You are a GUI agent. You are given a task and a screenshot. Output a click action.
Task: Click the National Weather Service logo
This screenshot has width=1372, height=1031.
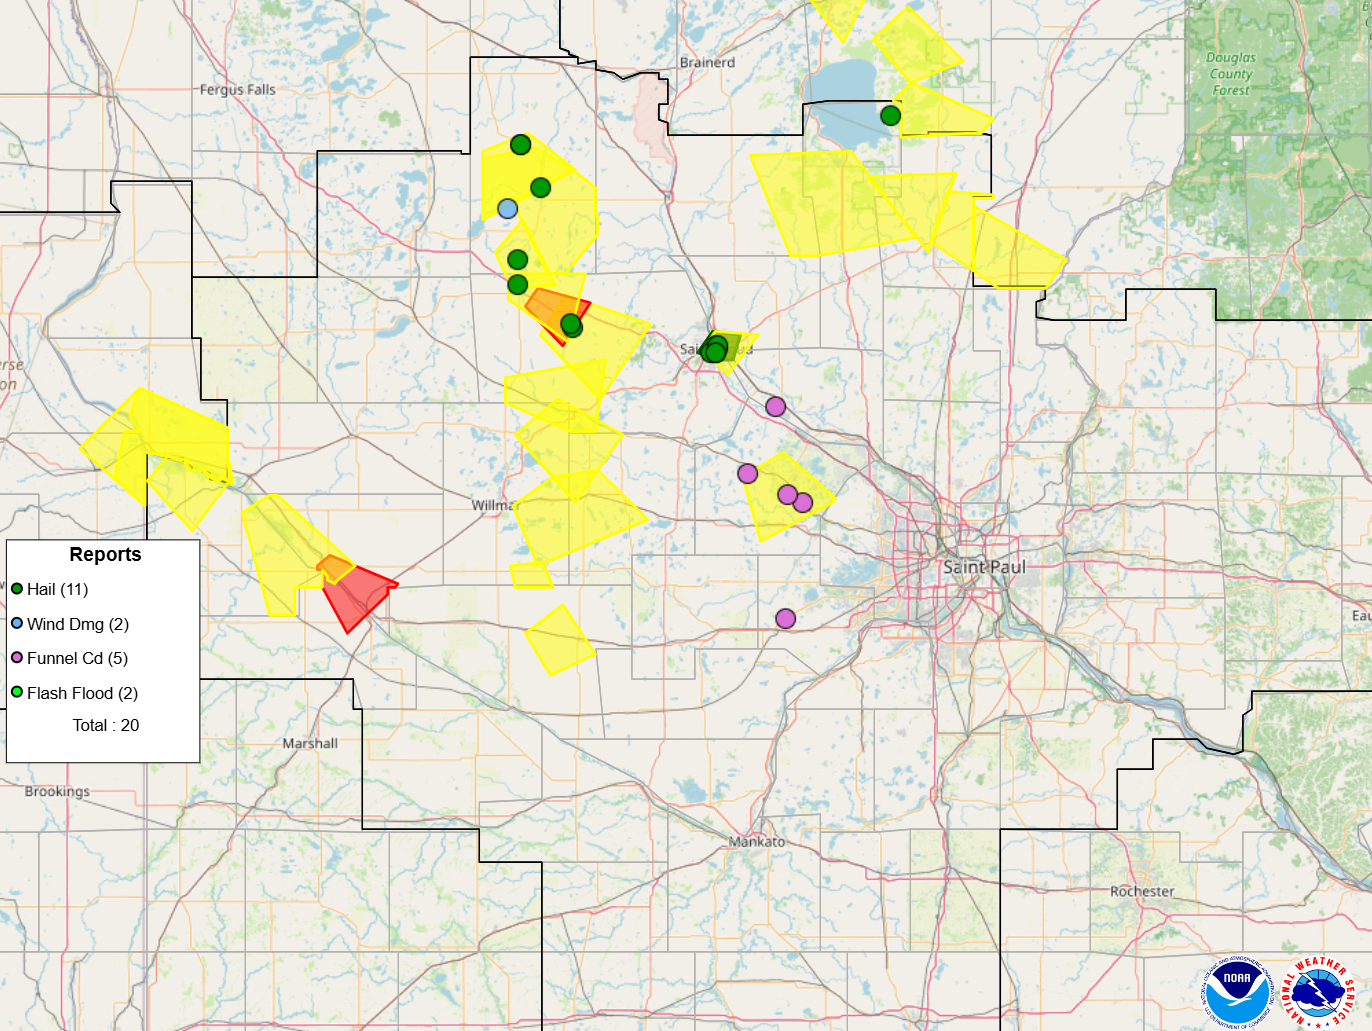click(x=1320, y=992)
